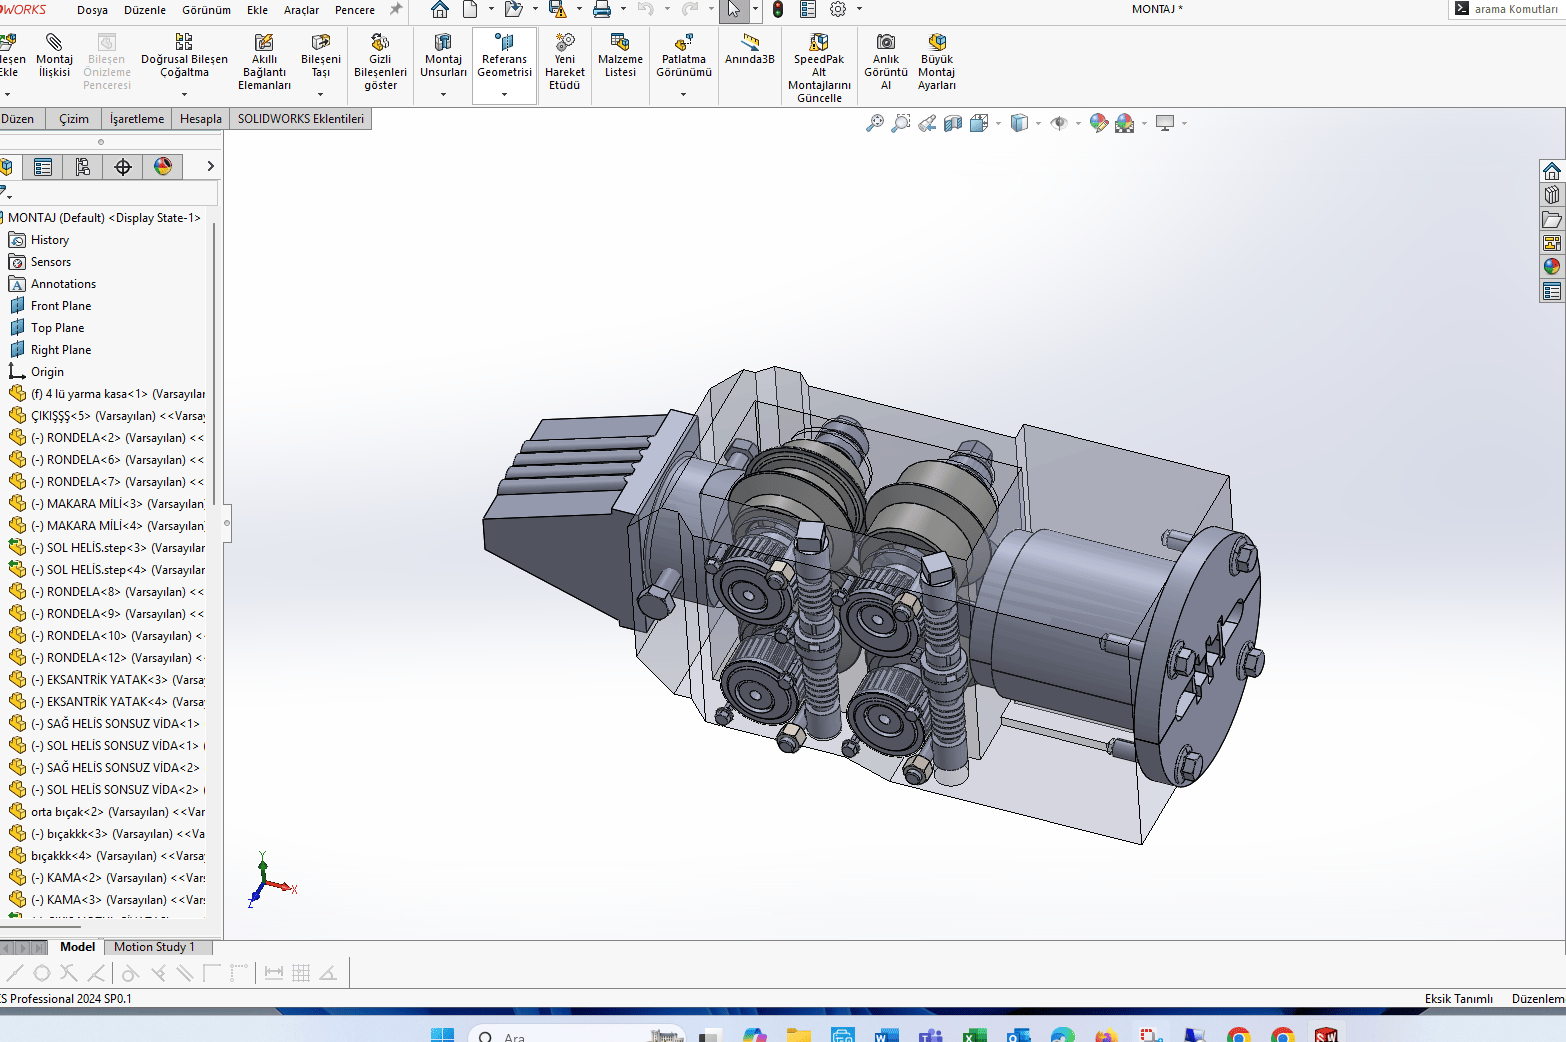Image resolution: width=1566 pixels, height=1042 pixels.
Task: Expand the Patlatma Görünümü dropdown arrow
Action: pyautogui.click(x=683, y=95)
